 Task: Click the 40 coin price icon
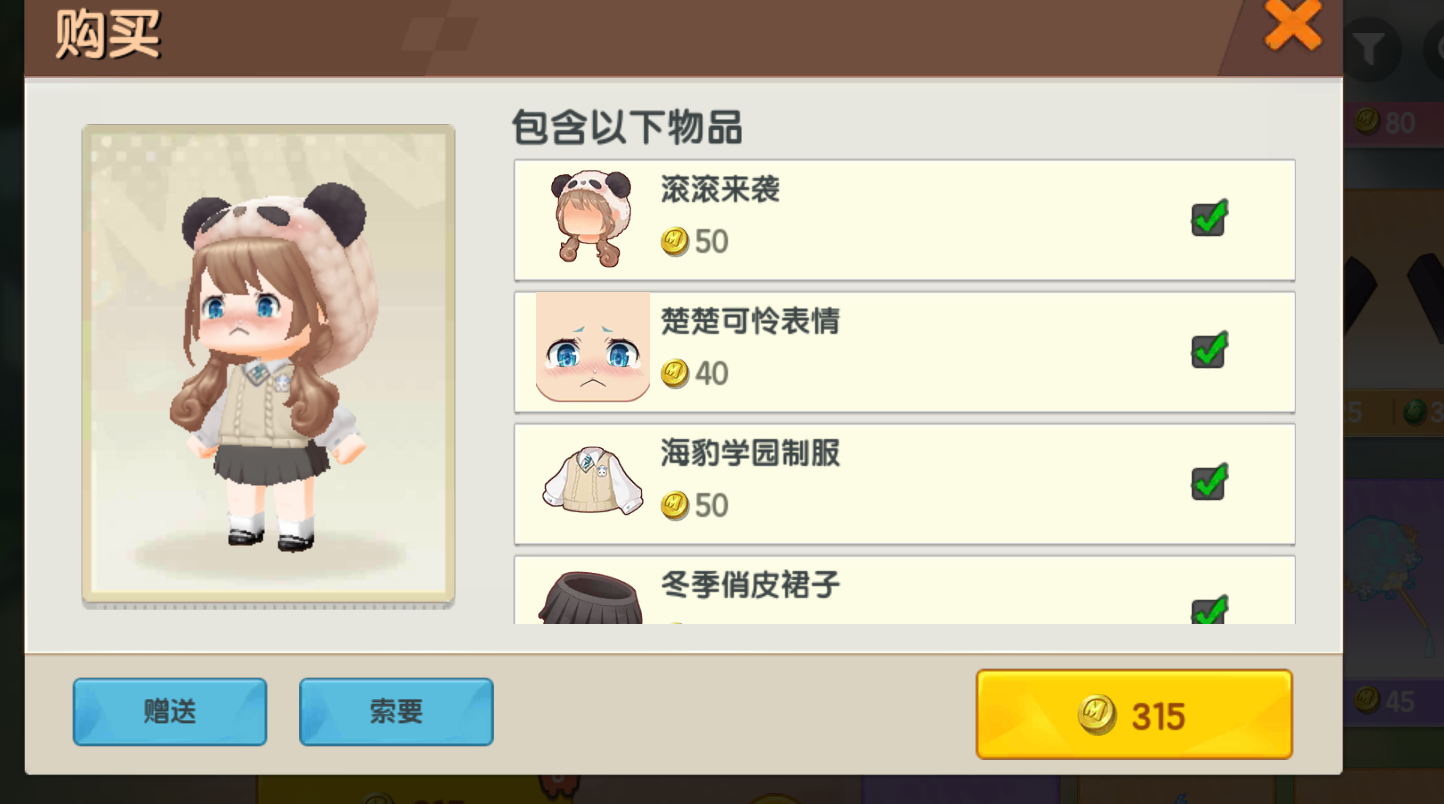(675, 373)
